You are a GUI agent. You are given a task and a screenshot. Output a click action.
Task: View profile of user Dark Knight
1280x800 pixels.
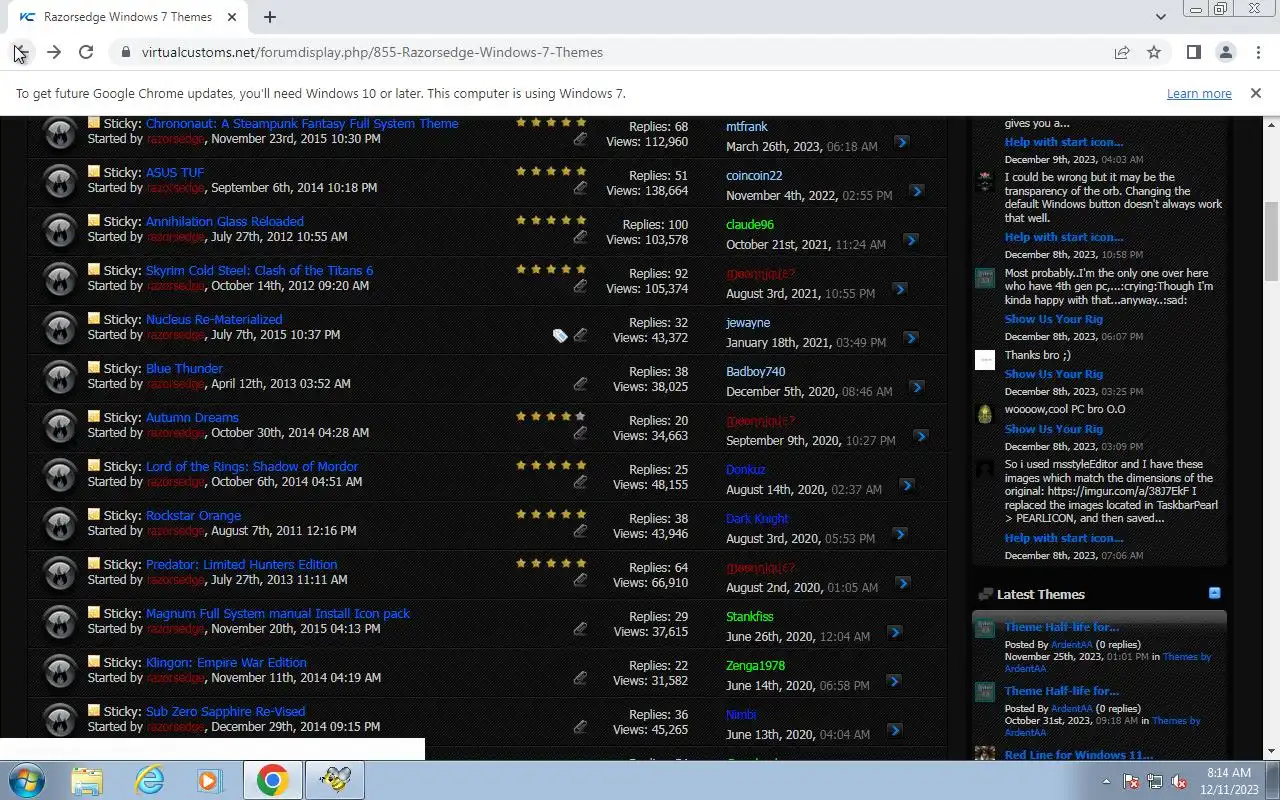pyautogui.click(x=757, y=519)
